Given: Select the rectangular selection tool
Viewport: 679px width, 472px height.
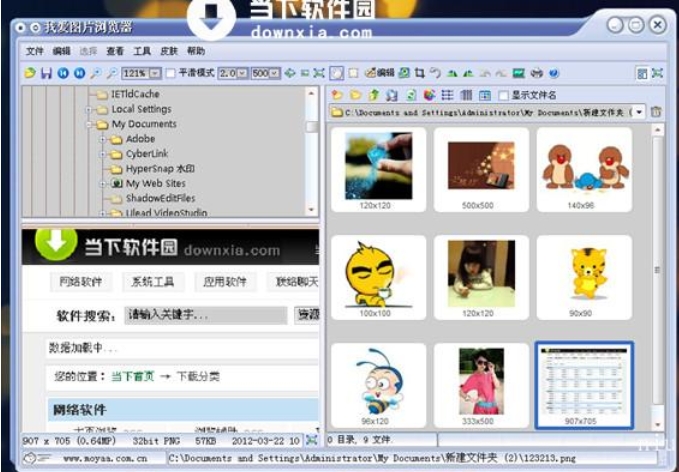Looking at the screenshot, I should [x=353, y=73].
